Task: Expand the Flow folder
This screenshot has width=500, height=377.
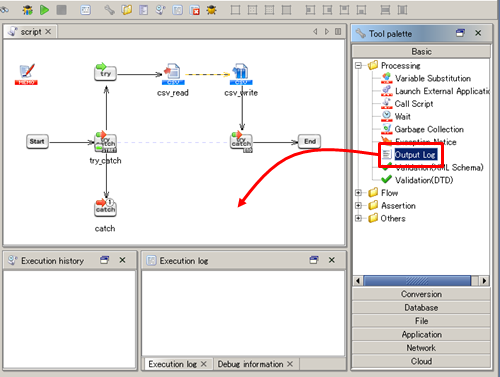Action: [x=358, y=193]
